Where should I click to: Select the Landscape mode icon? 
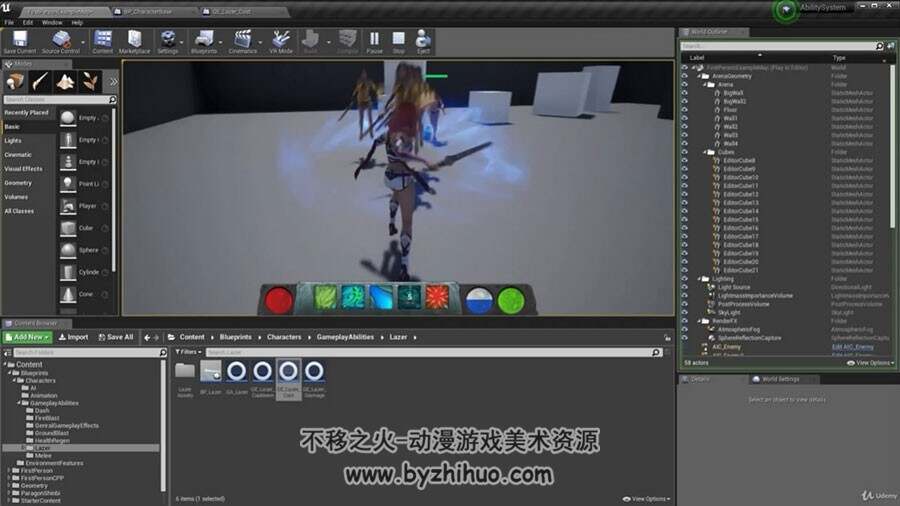point(65,81)
